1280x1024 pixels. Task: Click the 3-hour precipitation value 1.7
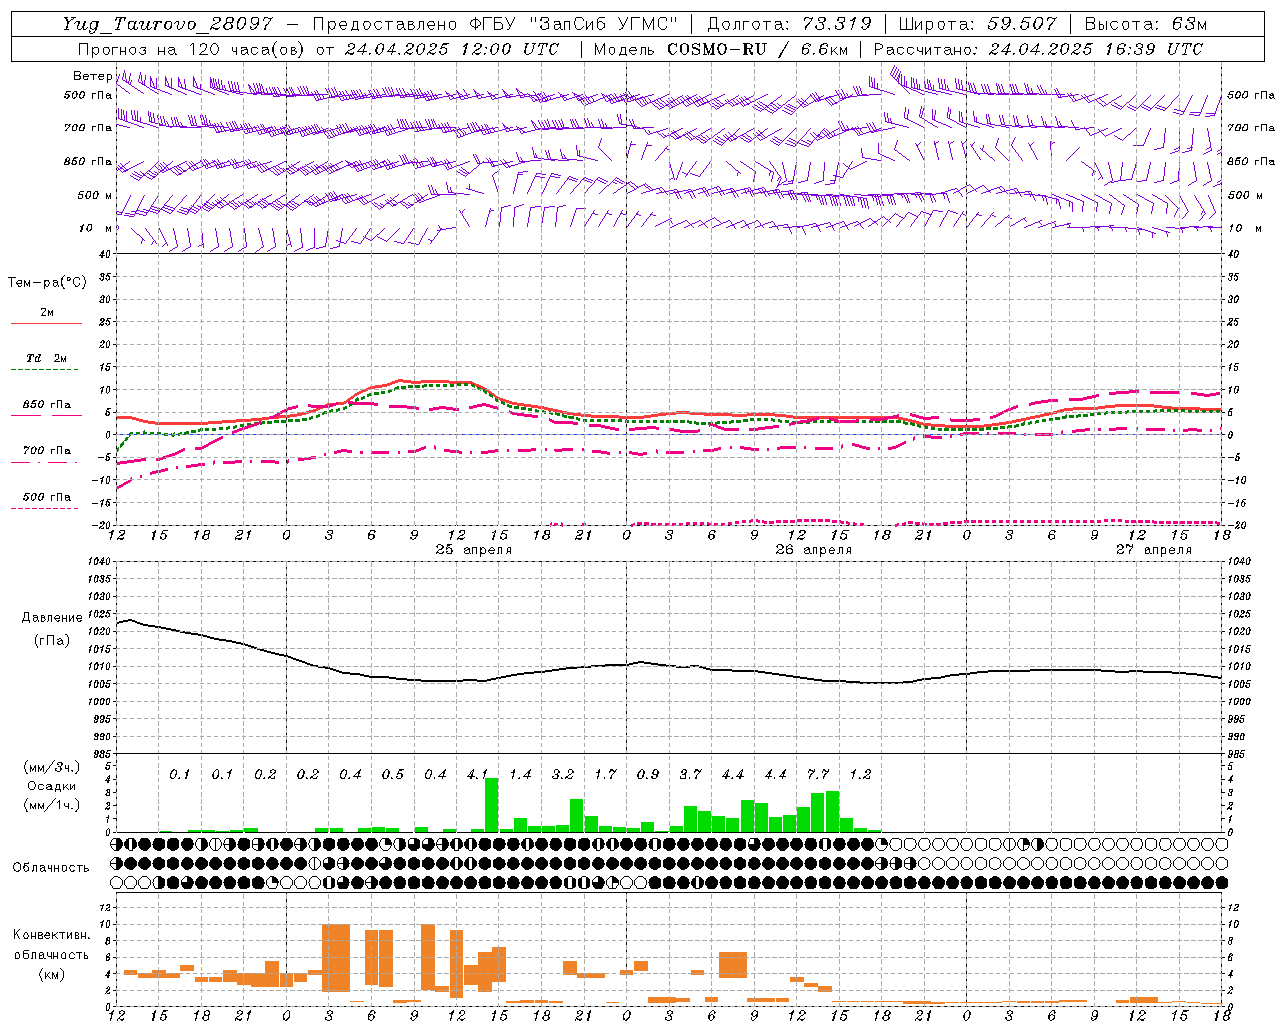tap(605, 774)
